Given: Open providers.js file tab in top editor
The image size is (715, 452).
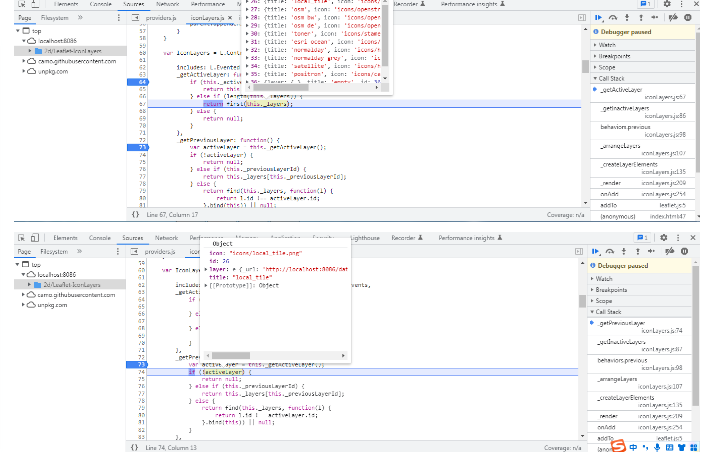Looking at the screenshot, I should 161,18.
